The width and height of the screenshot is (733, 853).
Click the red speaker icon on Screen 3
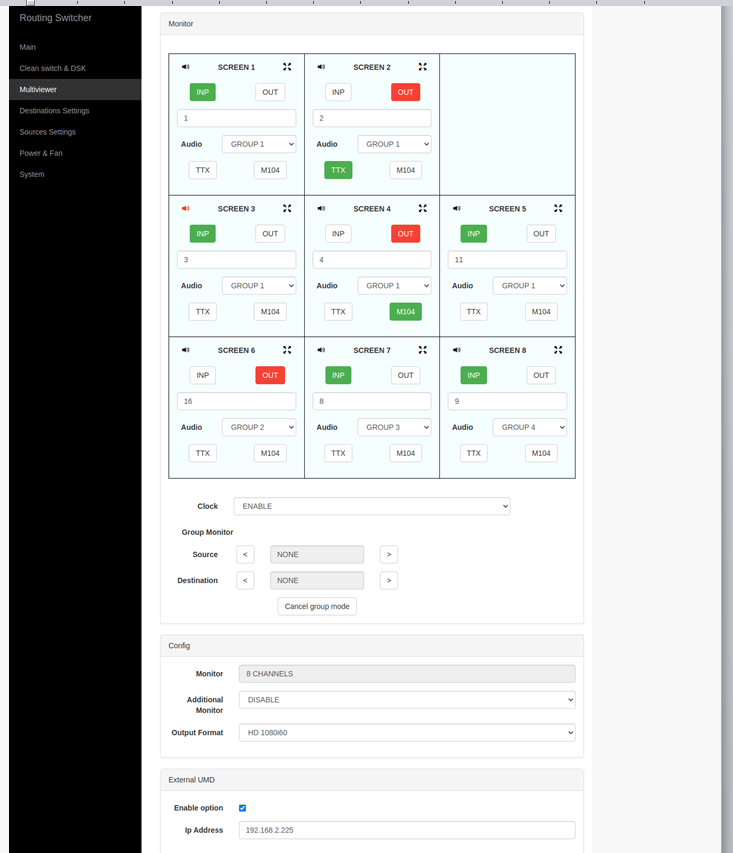[x=185, y=209]
